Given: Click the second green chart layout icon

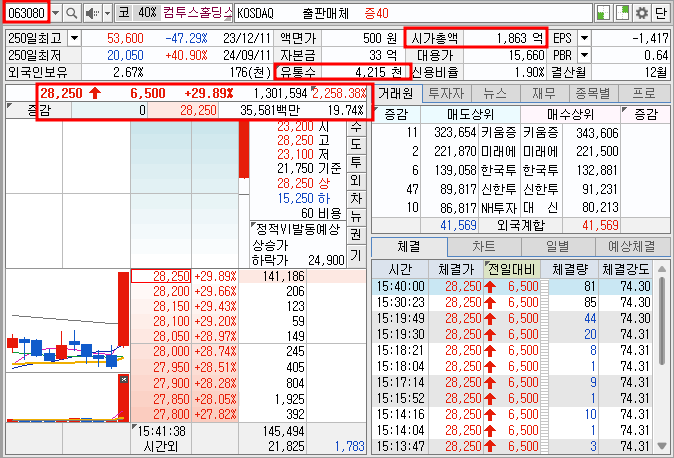Looking at the screenshot, I should point(622,13).
